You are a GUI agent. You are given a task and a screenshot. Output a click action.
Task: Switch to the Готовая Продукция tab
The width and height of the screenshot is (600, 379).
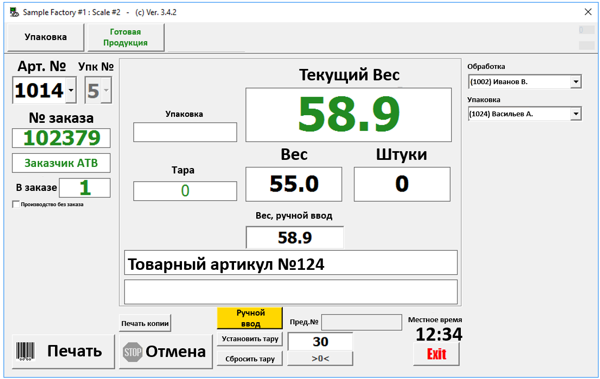coord(126,37)
